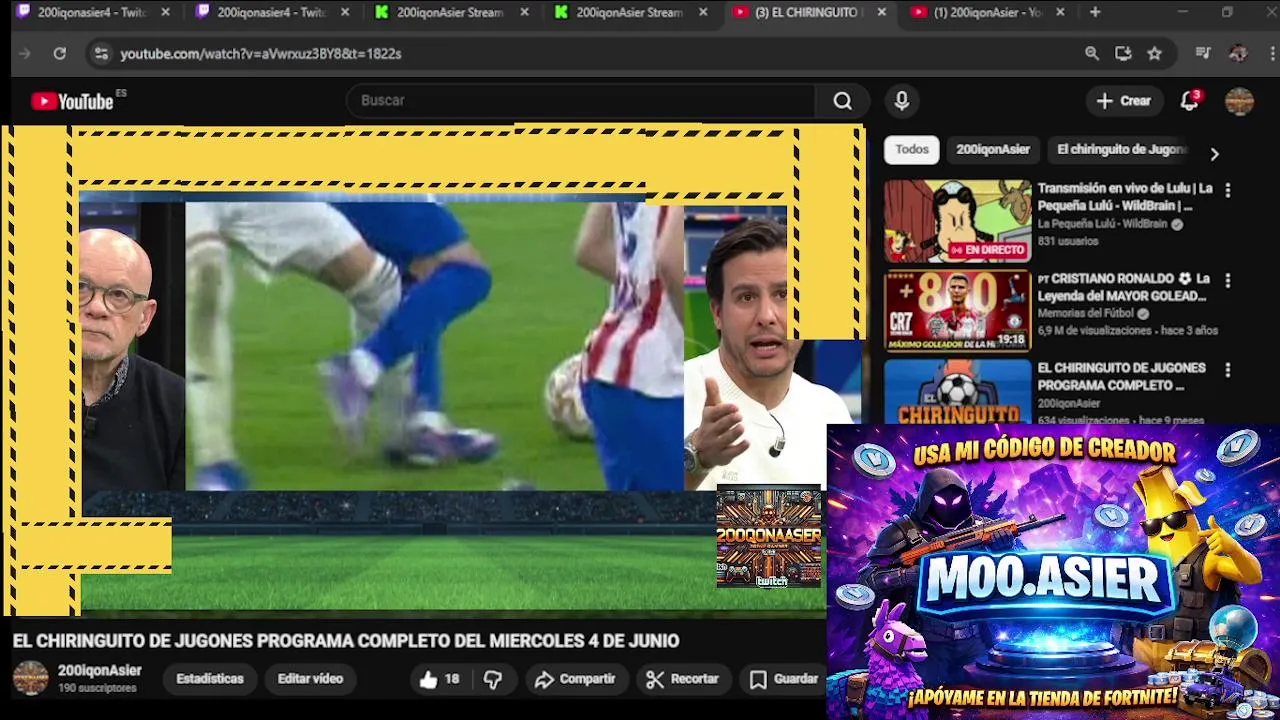The image size is (1280, 720).
Task: Open site info icon in address bar
Action: [100, 54]
